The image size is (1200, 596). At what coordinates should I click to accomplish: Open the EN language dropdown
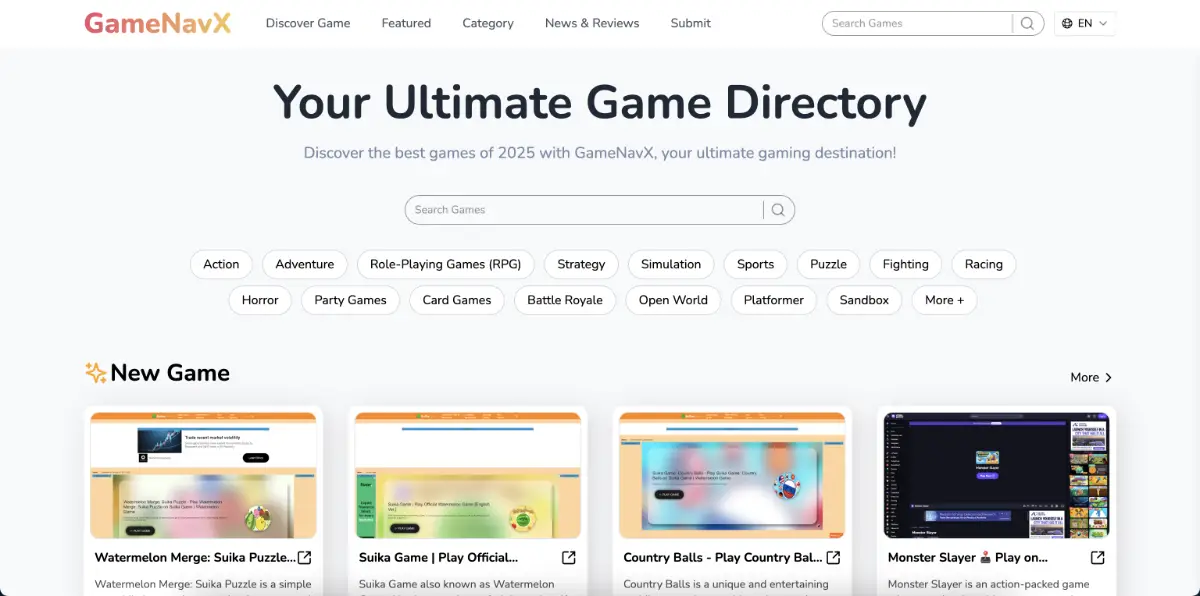[x=1085, y=23]
